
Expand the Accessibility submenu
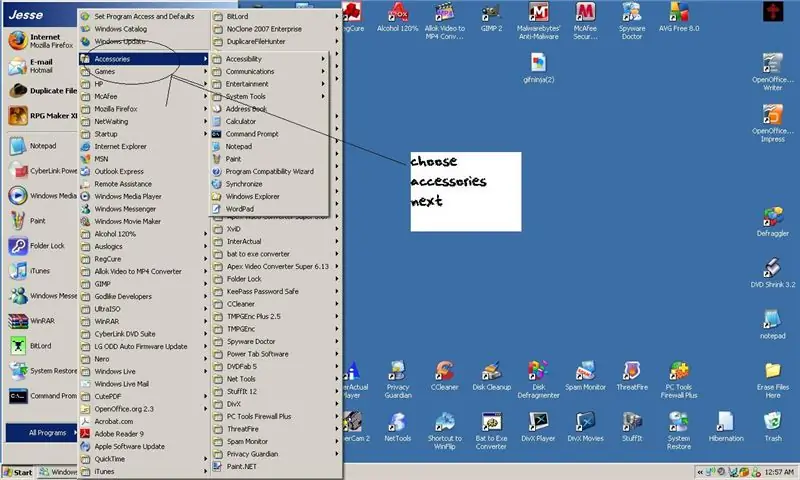click(x=269, y=59)
